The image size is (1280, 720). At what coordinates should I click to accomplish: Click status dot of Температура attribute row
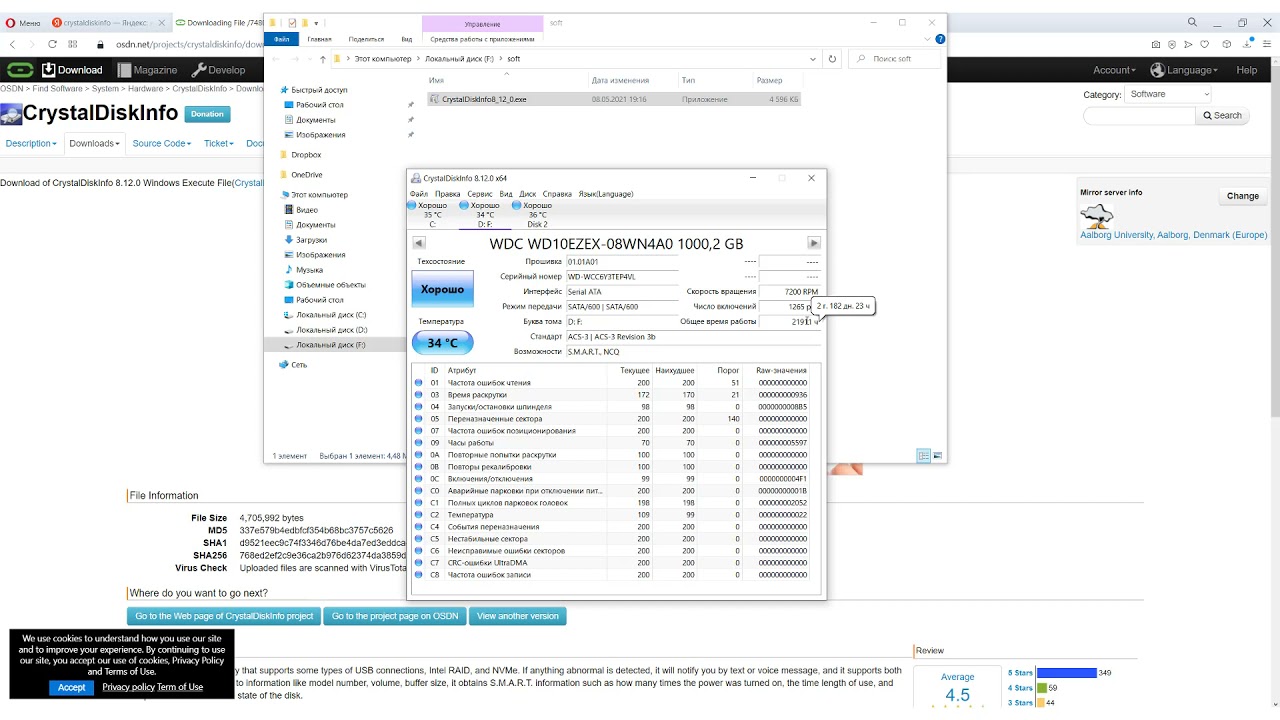pos(419,515)
